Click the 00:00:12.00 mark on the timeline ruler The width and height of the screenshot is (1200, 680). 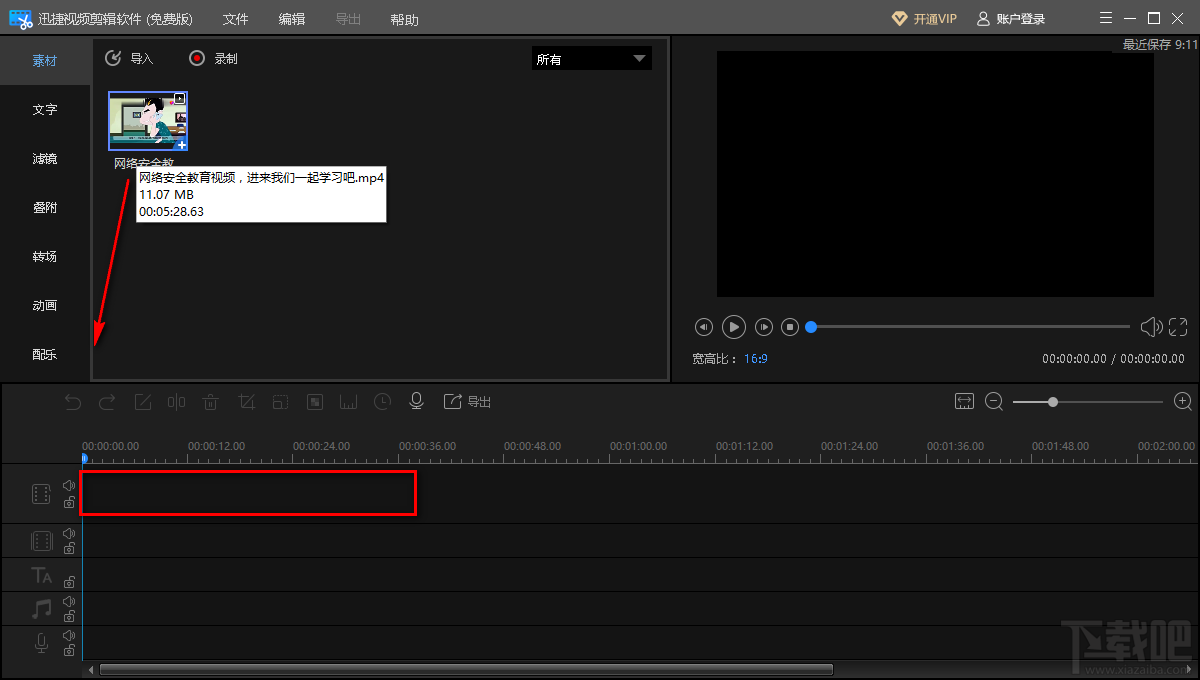pyautogui.click(x=217, y=446)
